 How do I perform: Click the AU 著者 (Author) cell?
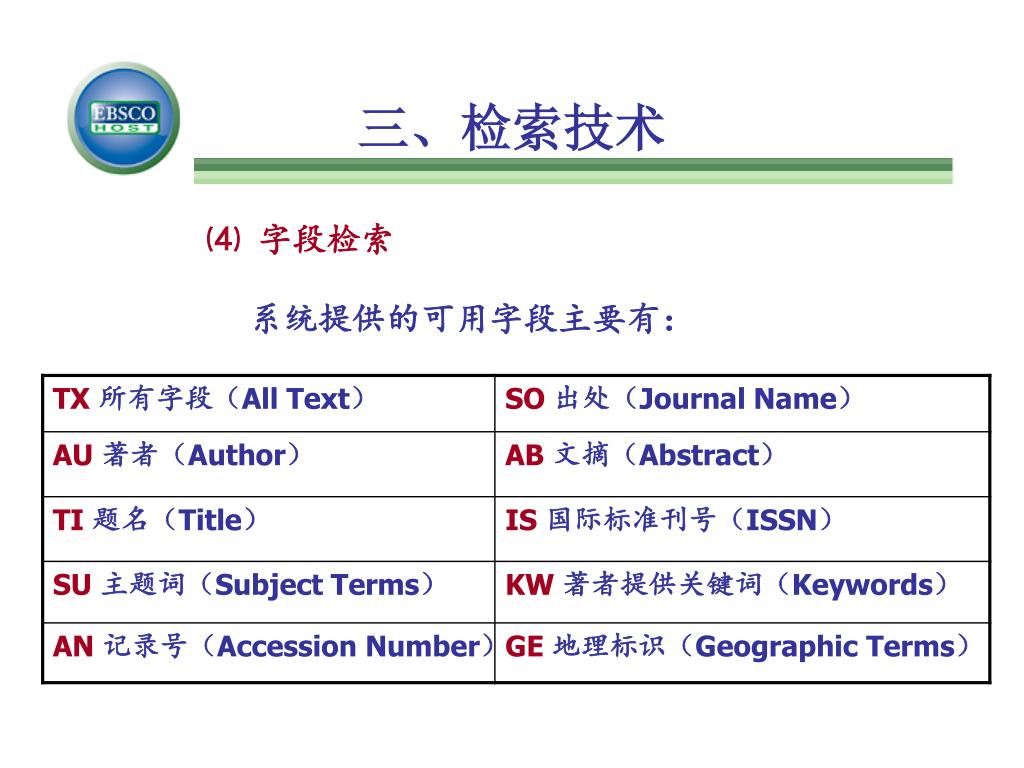point(269,464)
